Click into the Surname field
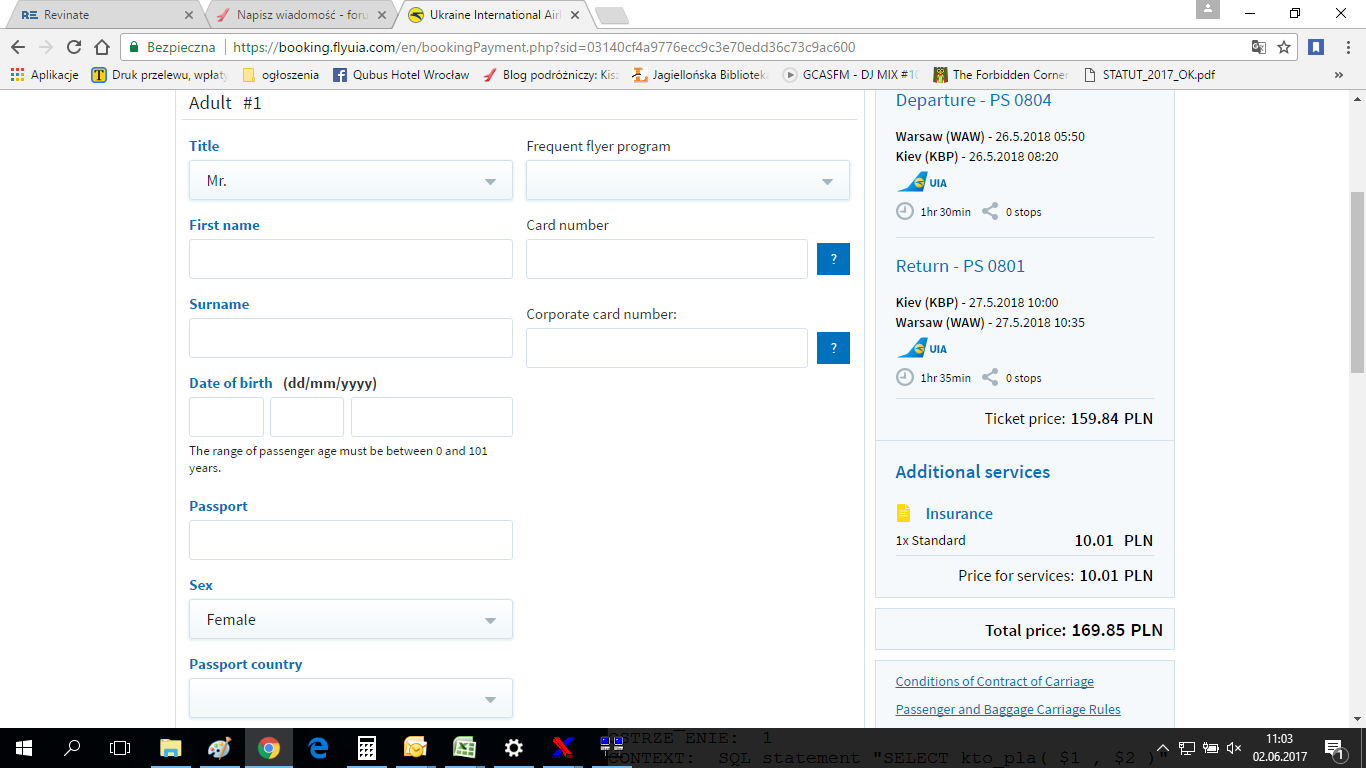This screenshot has width=1366, height=768. coord(351,338)
